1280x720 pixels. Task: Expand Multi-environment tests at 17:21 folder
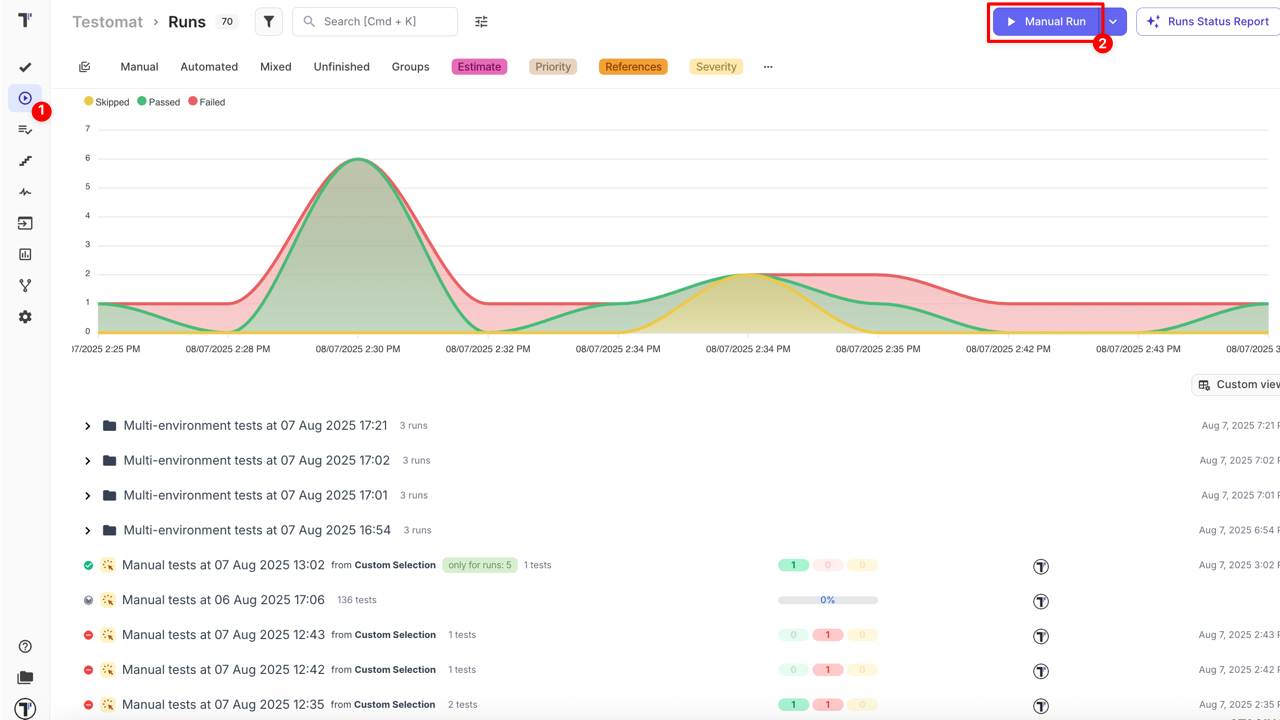tap(88, 426)
